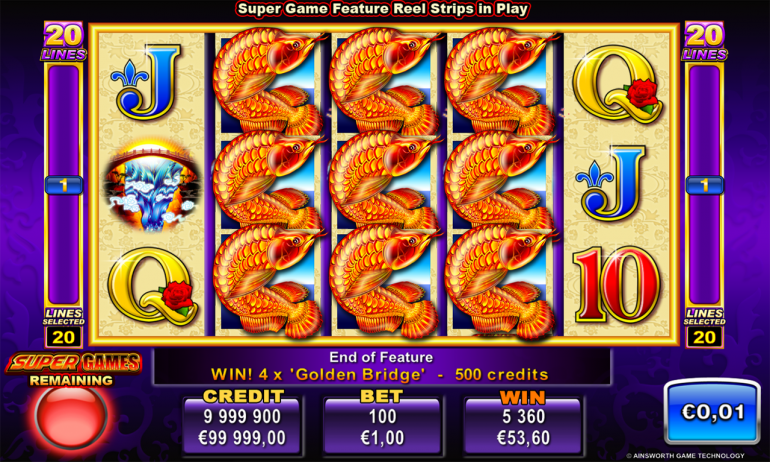This screenshot has width=770, height=462.
Task: Click the Credit display panel
Action: coord(242,426)
